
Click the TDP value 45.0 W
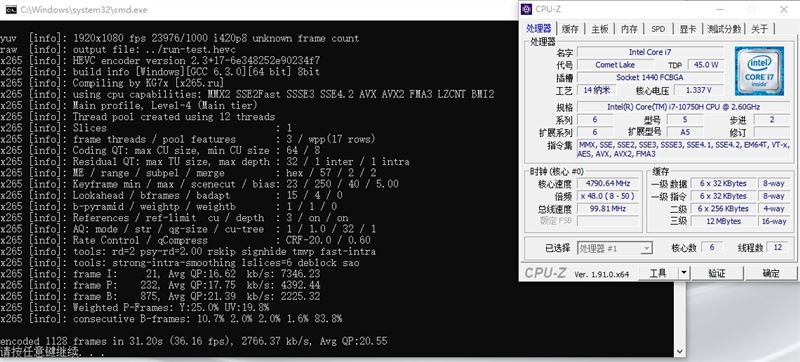click(x=706, y=65)
